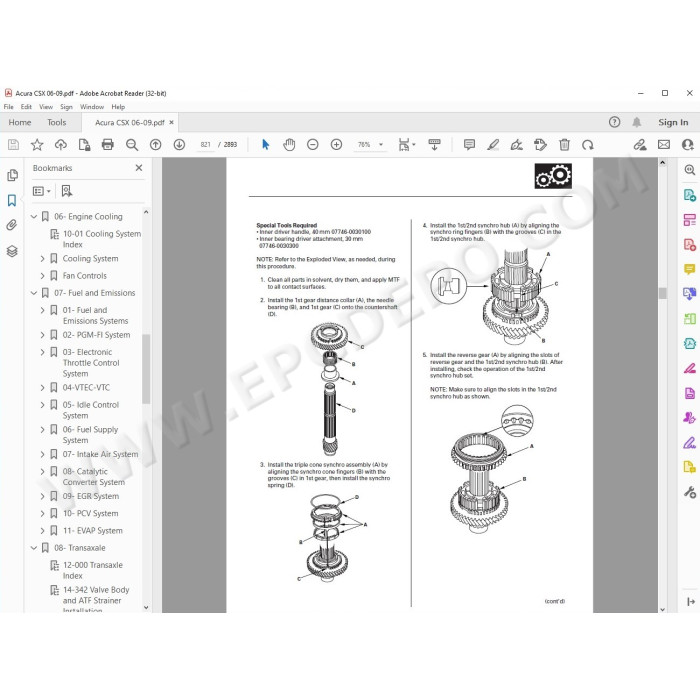The height and width of the screenshot is (700, 700).
Task: Print the document with printer icon
Action: click(x=108, y=145)
